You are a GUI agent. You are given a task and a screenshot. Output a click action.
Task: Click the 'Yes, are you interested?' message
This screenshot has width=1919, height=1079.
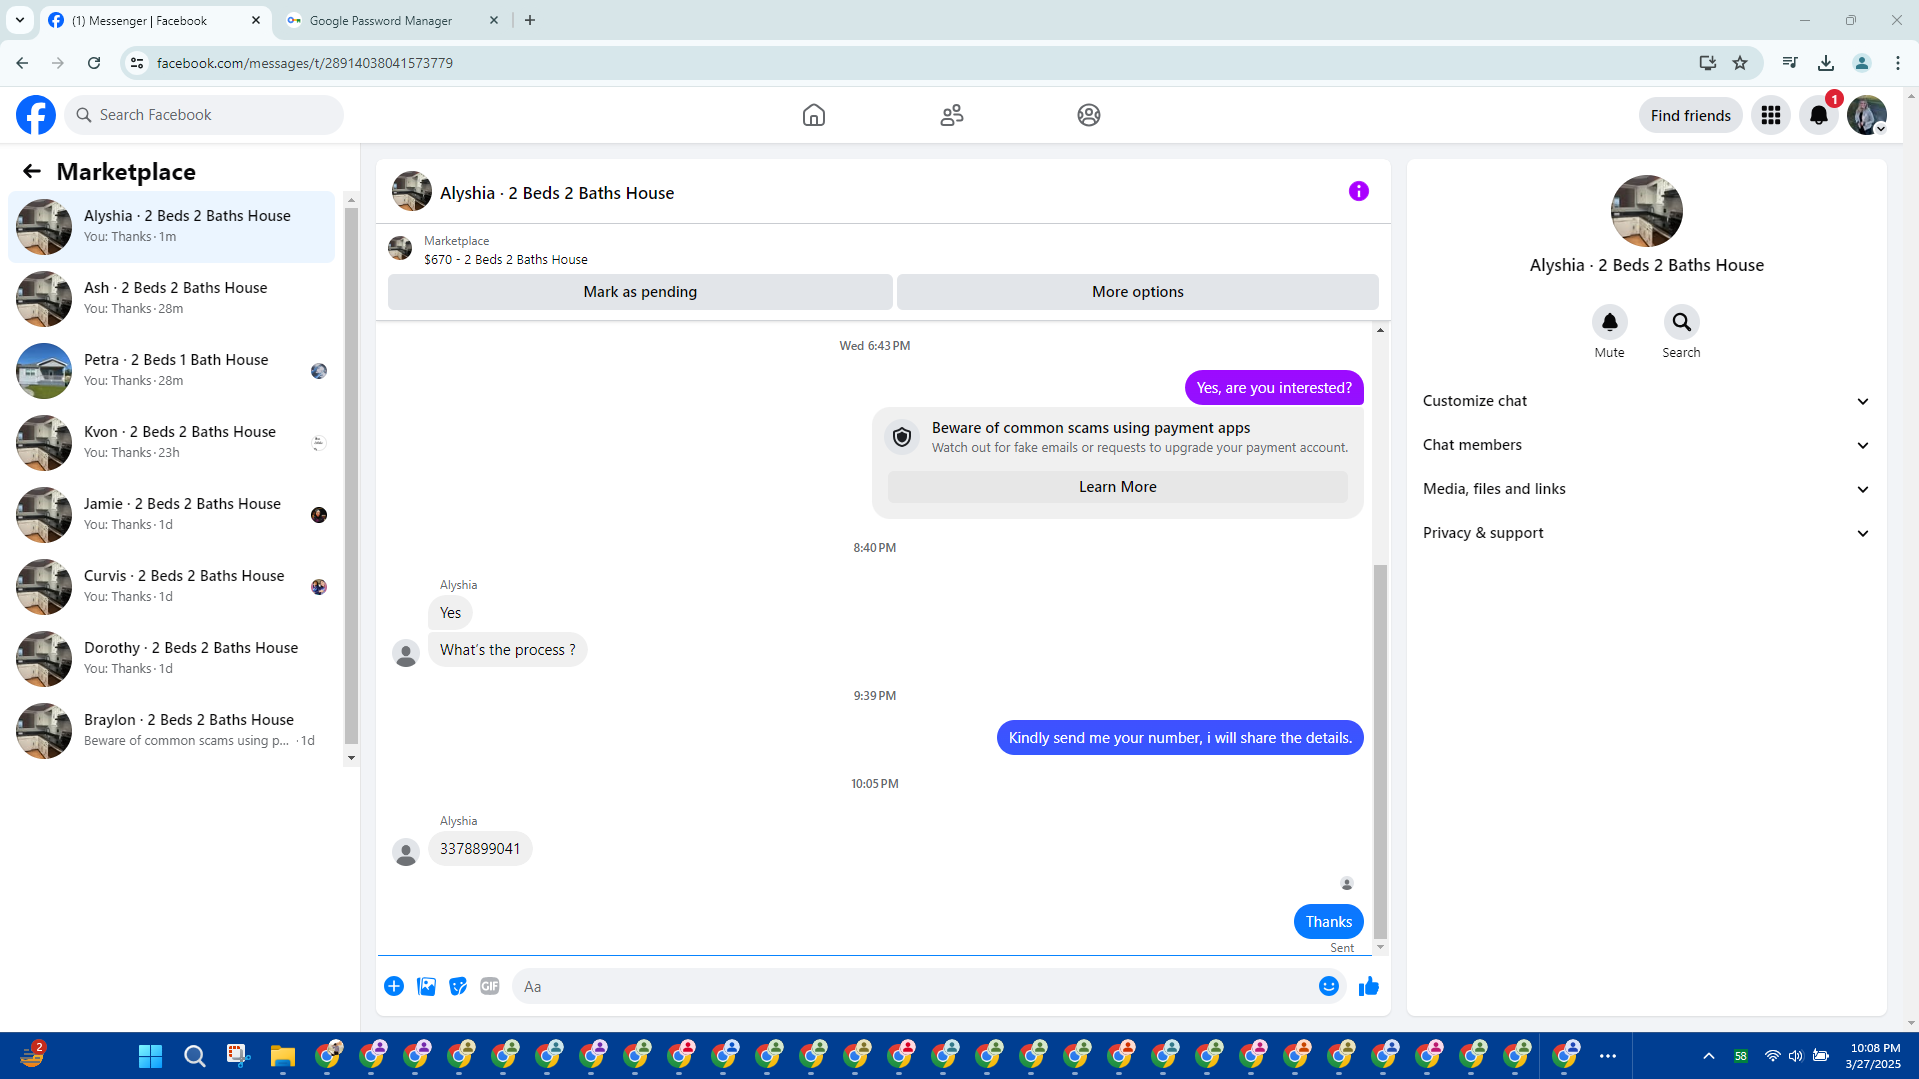pos(1273,388)
